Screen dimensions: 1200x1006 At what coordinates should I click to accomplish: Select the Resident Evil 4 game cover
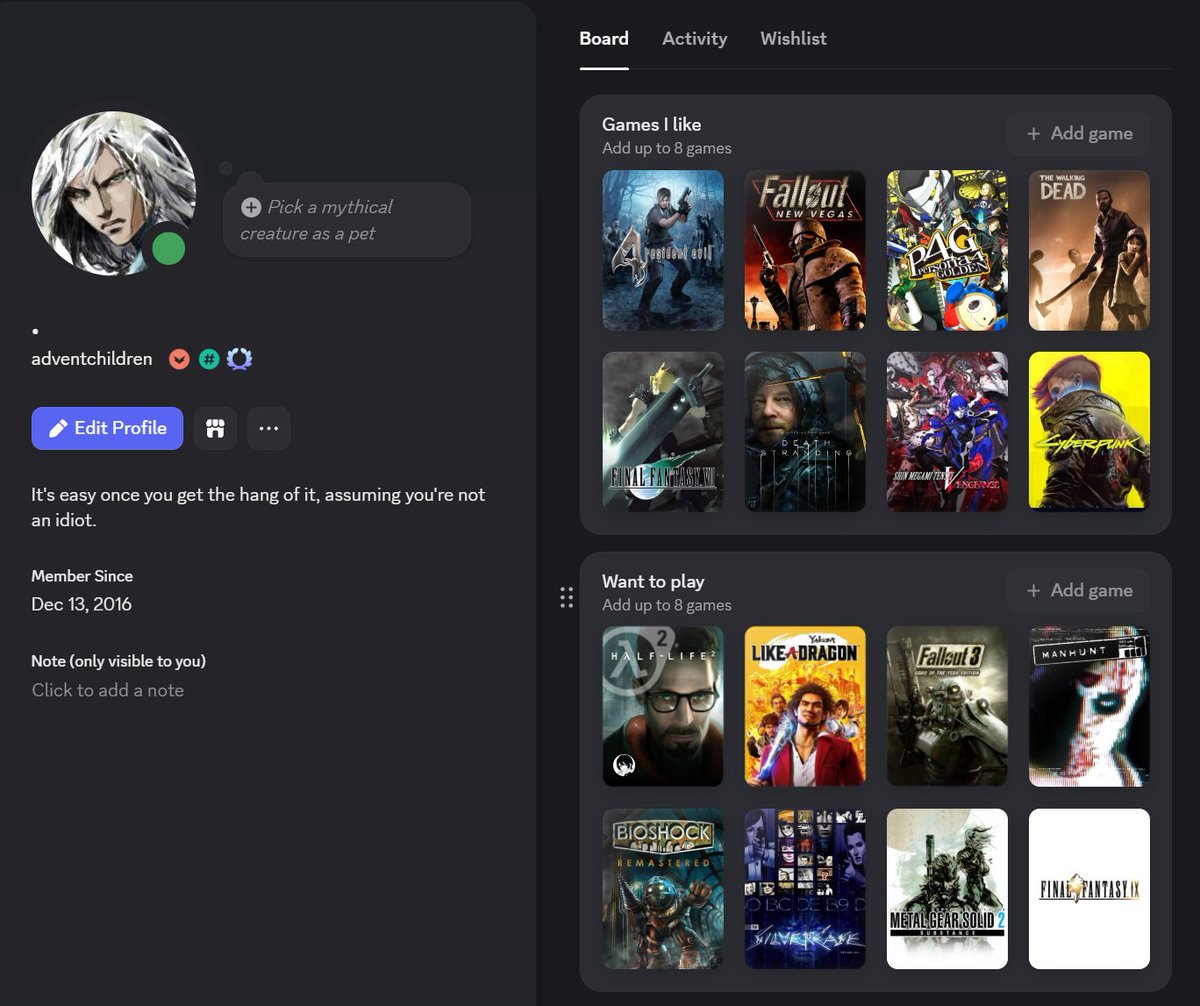[x=663, y=250]
